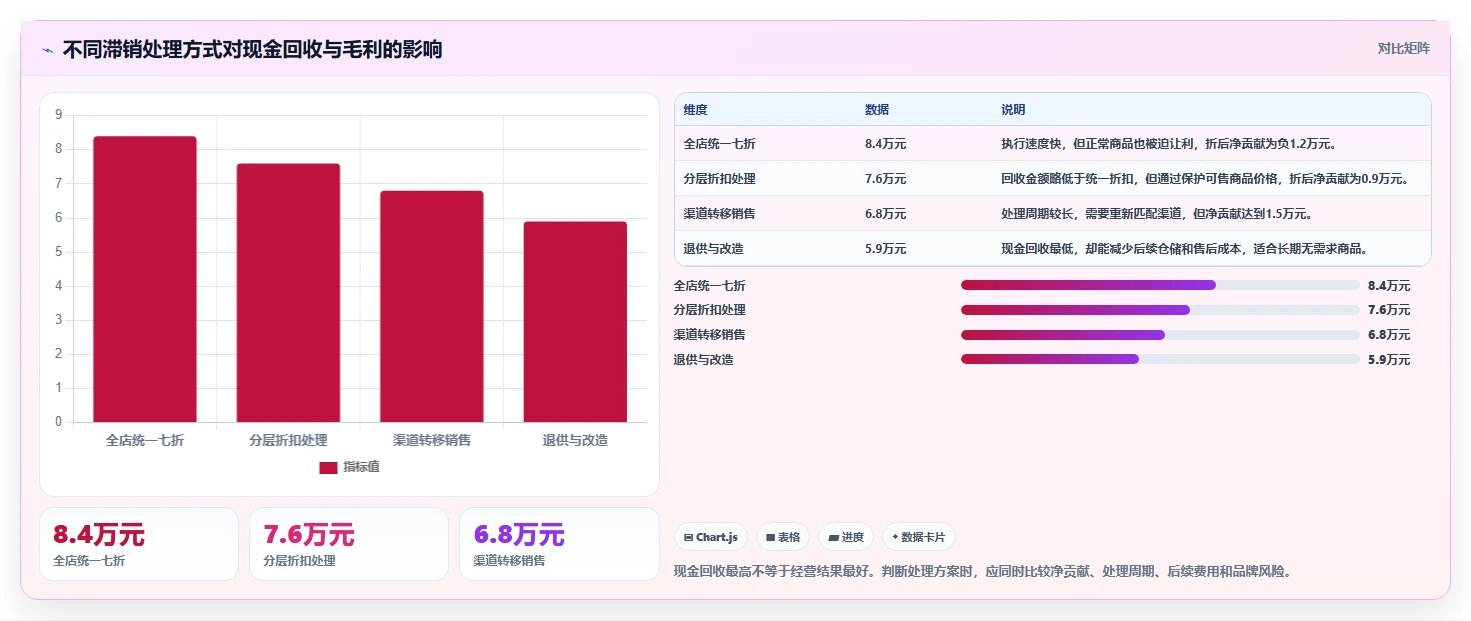
Task: Click the 进度 chip
Action: coord(846,537)
